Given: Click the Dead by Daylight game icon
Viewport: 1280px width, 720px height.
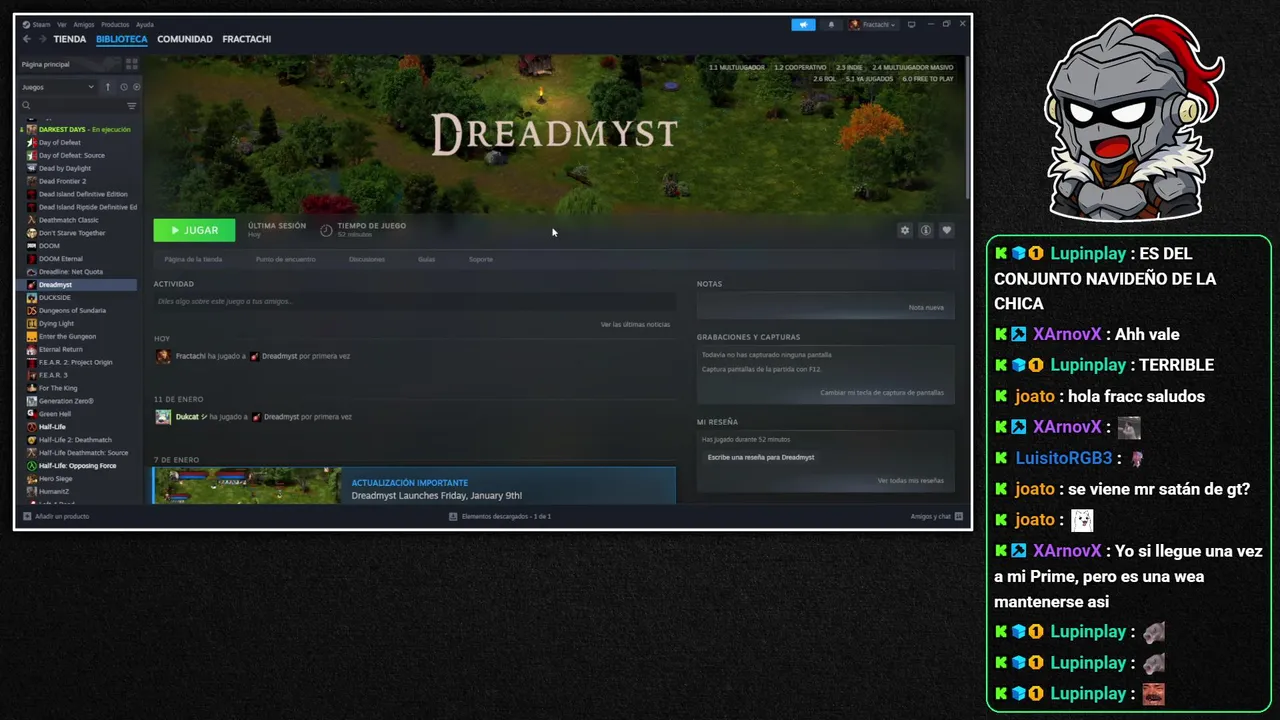Looking at the screenshot, I should (x=32, y=168).
